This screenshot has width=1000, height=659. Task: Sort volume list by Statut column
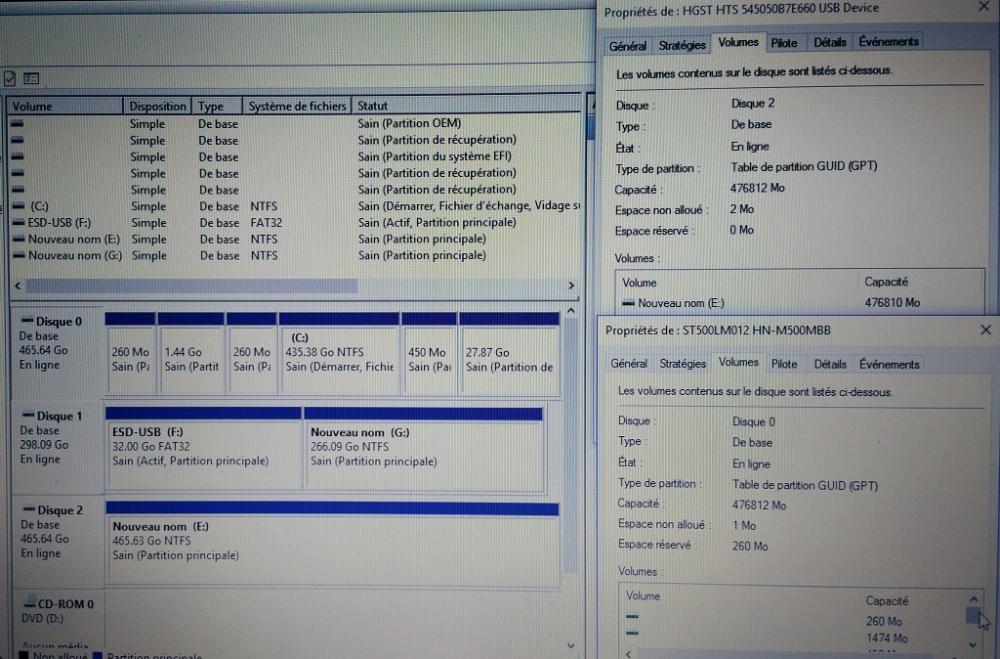(x=373, y=106)
